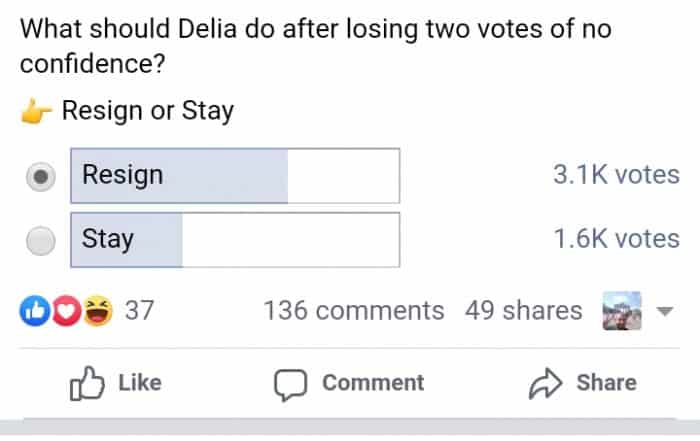Viewport: 700px width, 441px height.
Task: Click the laughing Haha reaction icon
Action: tap(97, 311)
